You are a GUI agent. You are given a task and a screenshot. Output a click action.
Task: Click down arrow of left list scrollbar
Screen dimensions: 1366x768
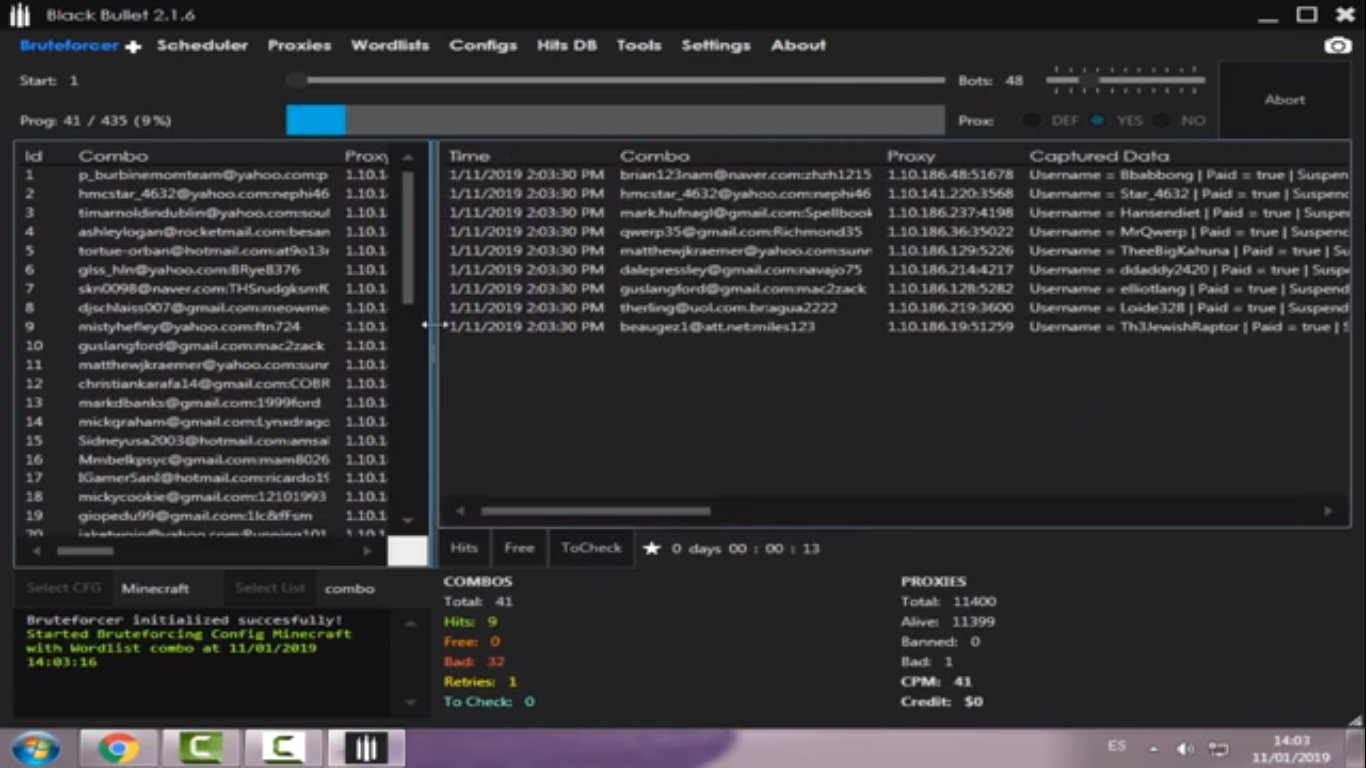click(407, 520)
